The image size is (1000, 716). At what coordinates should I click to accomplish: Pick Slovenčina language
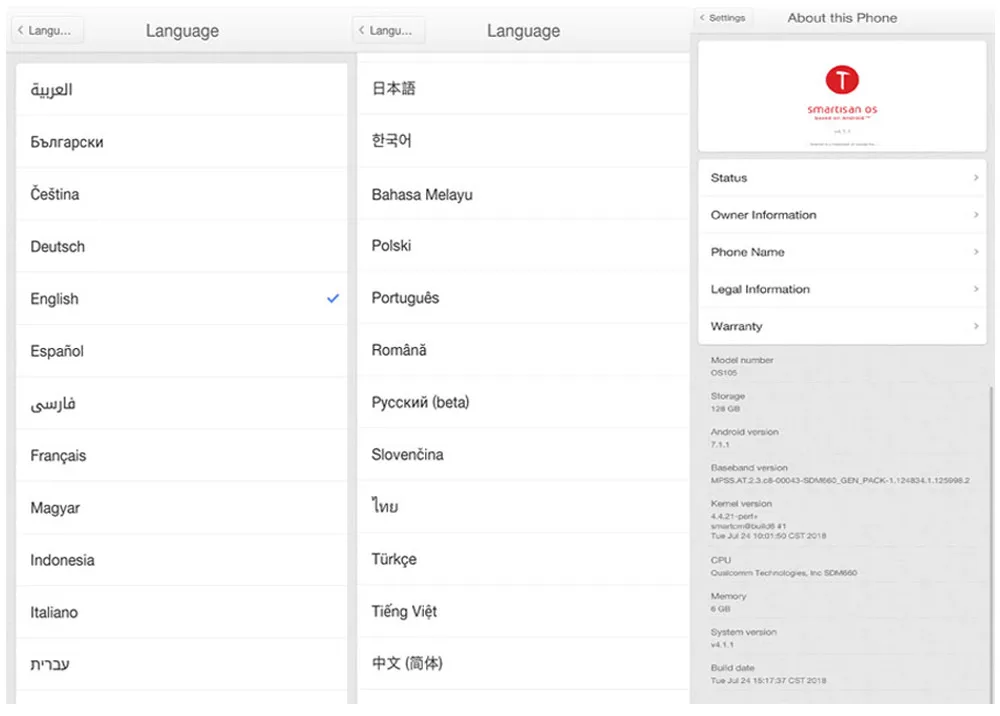523,455
